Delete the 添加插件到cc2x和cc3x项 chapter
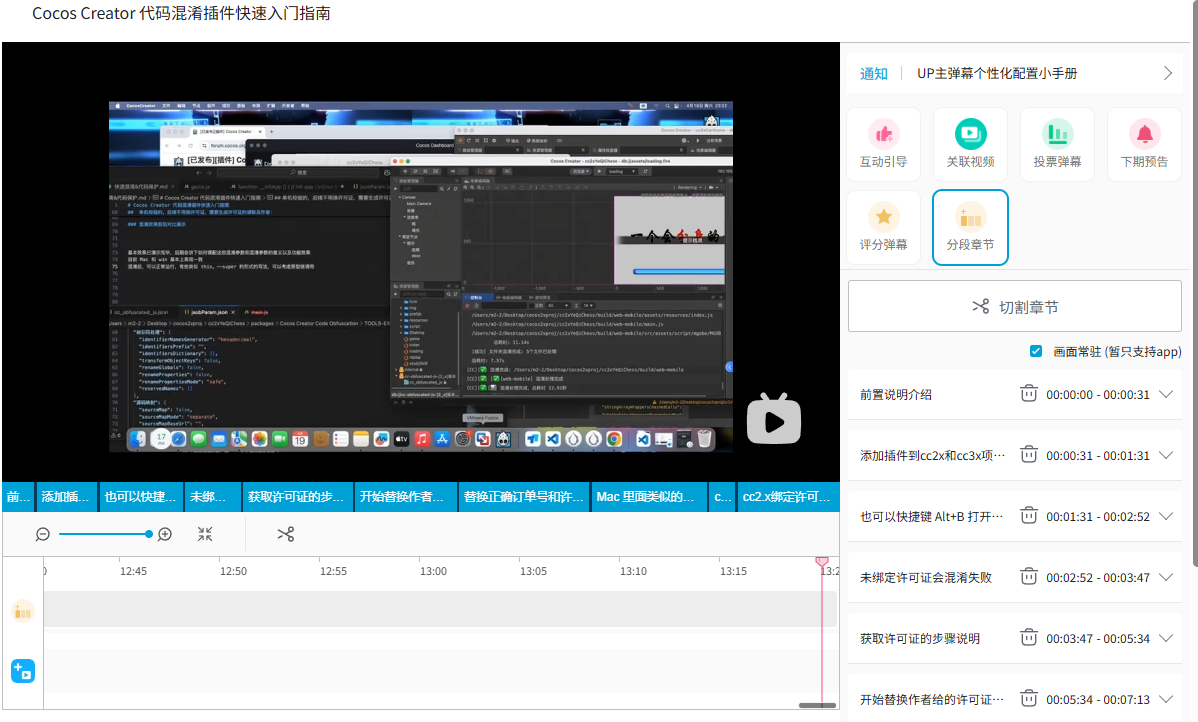Viewport: 1198px width, 722px height. tap(1028, 455)
